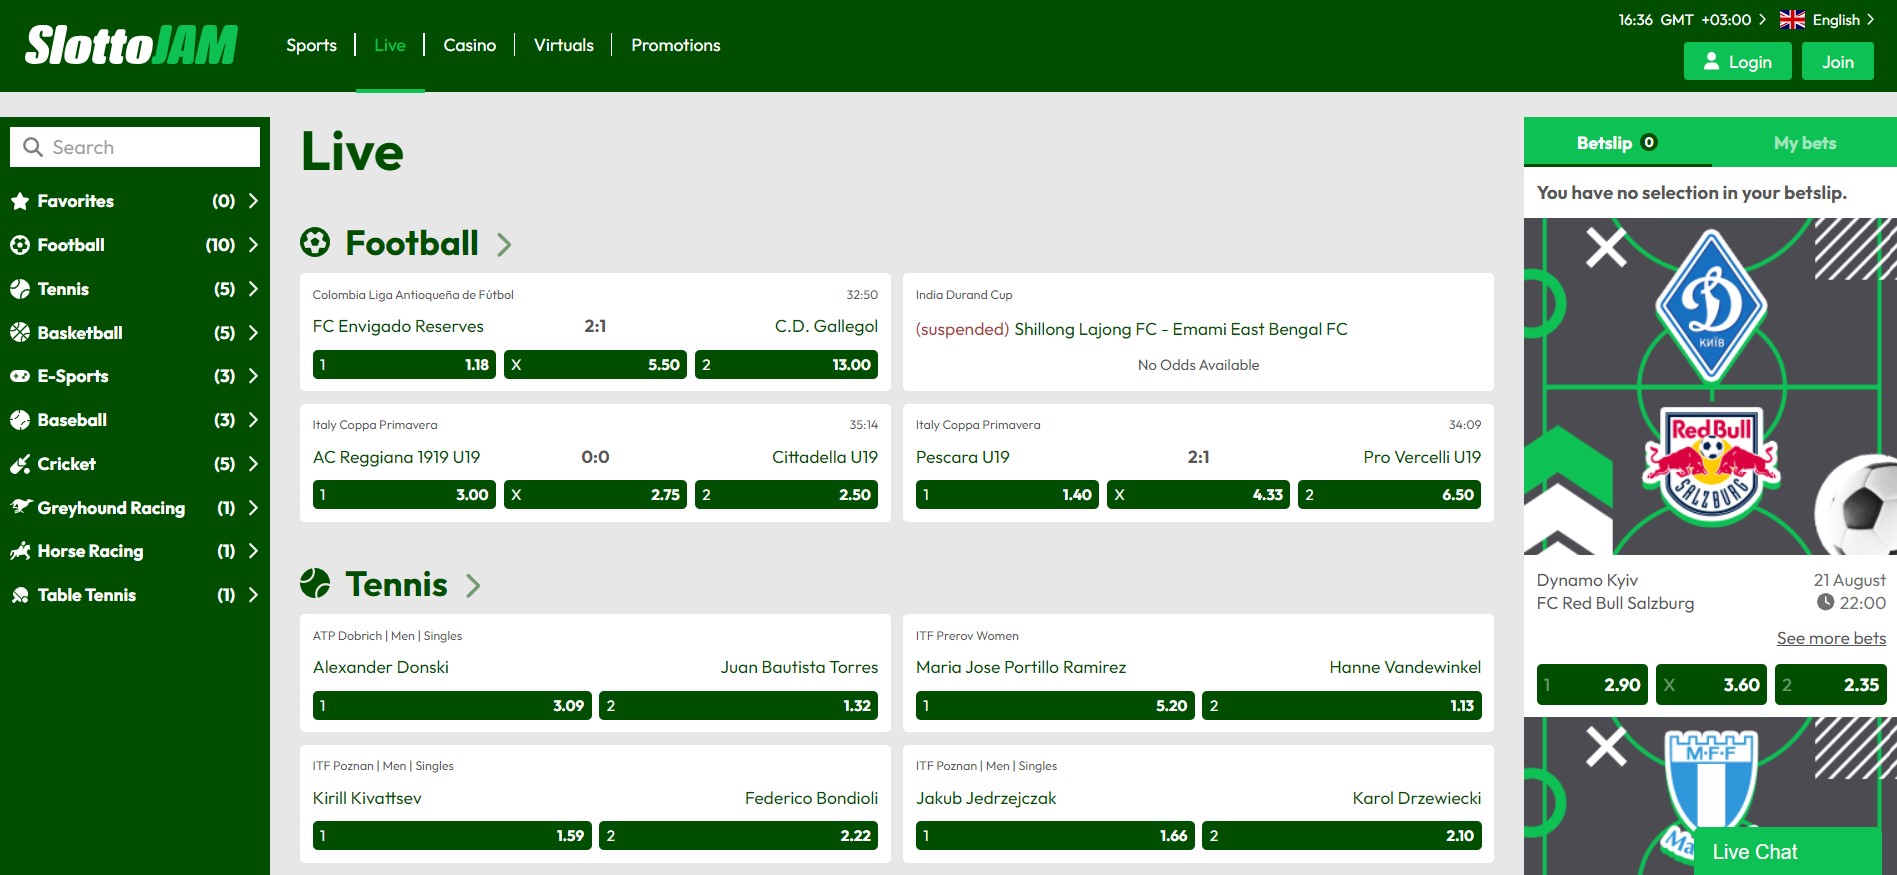Image resolution: width=1897 pixels, height=875 pixels.
Task: Open the Horse Racing category
Action: tap(135, 551)
